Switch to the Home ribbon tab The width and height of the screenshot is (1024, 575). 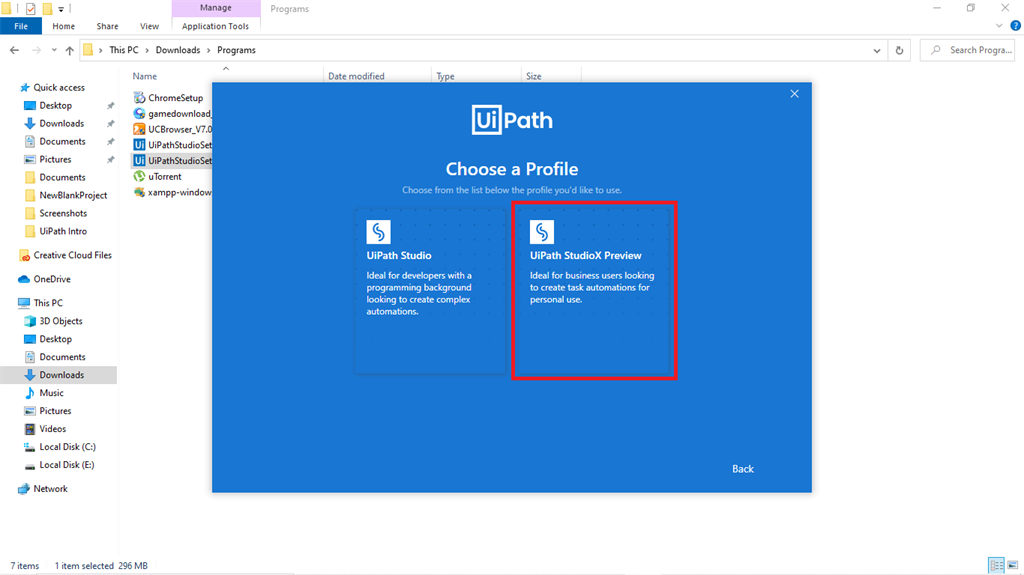click(x=63, y=26)
